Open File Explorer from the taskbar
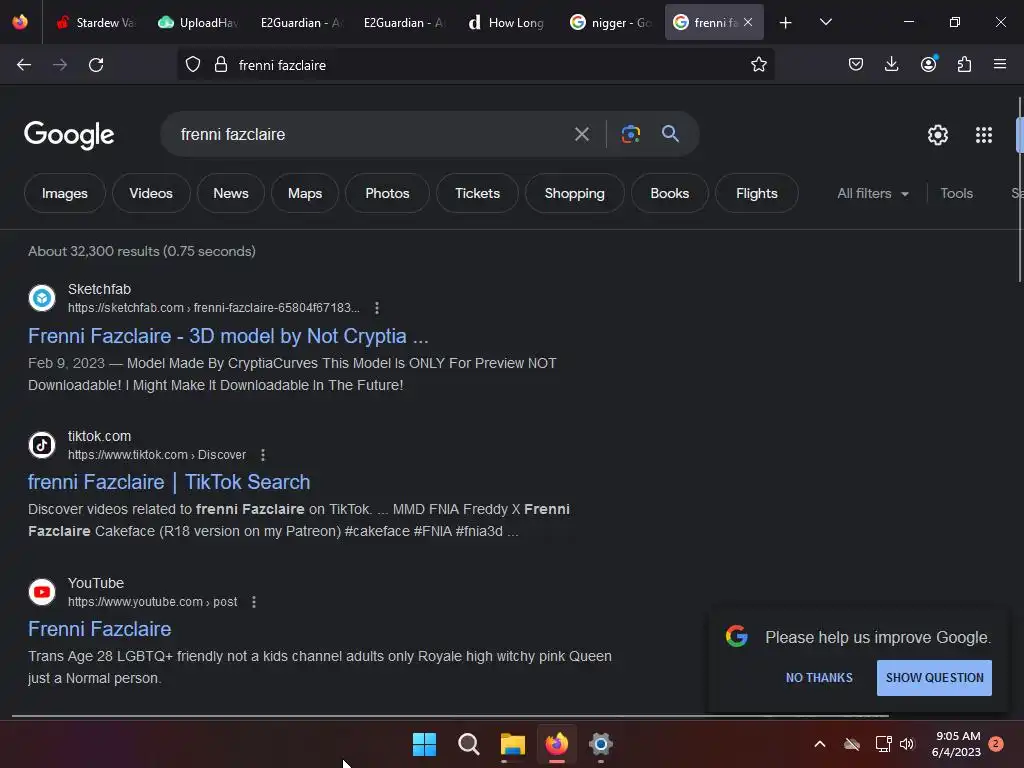Screen dimensions: 1024x768 [513, 744]
